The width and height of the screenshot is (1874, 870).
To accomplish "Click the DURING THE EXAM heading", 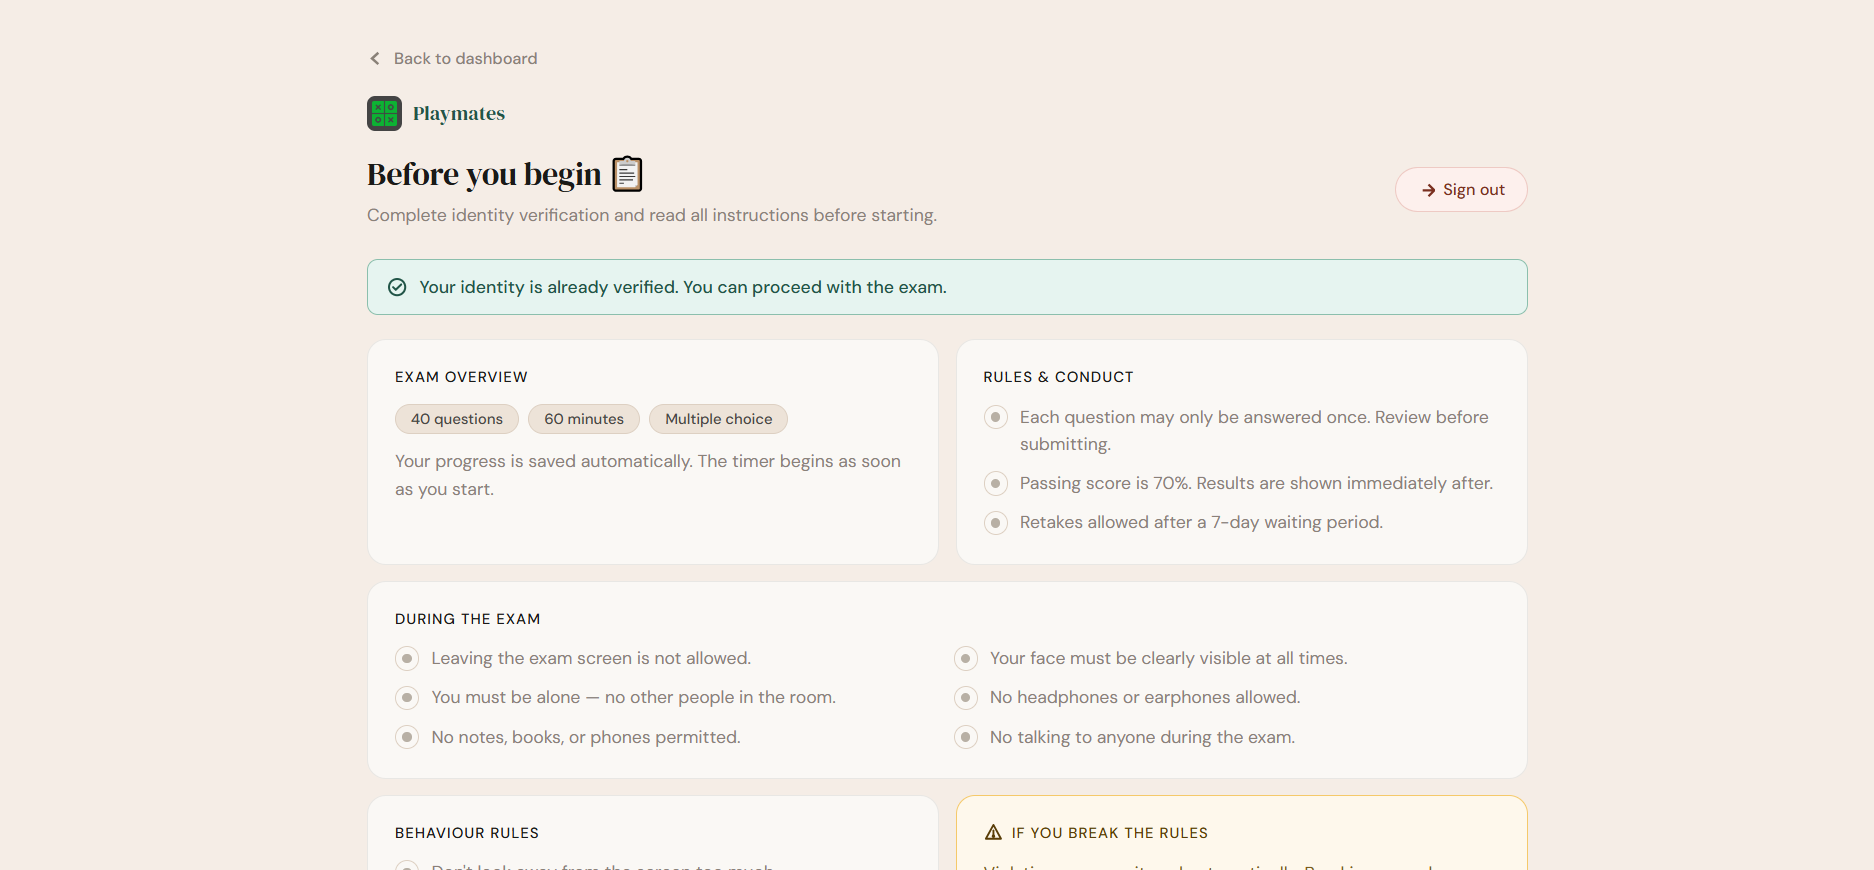I will click(468, 619).
